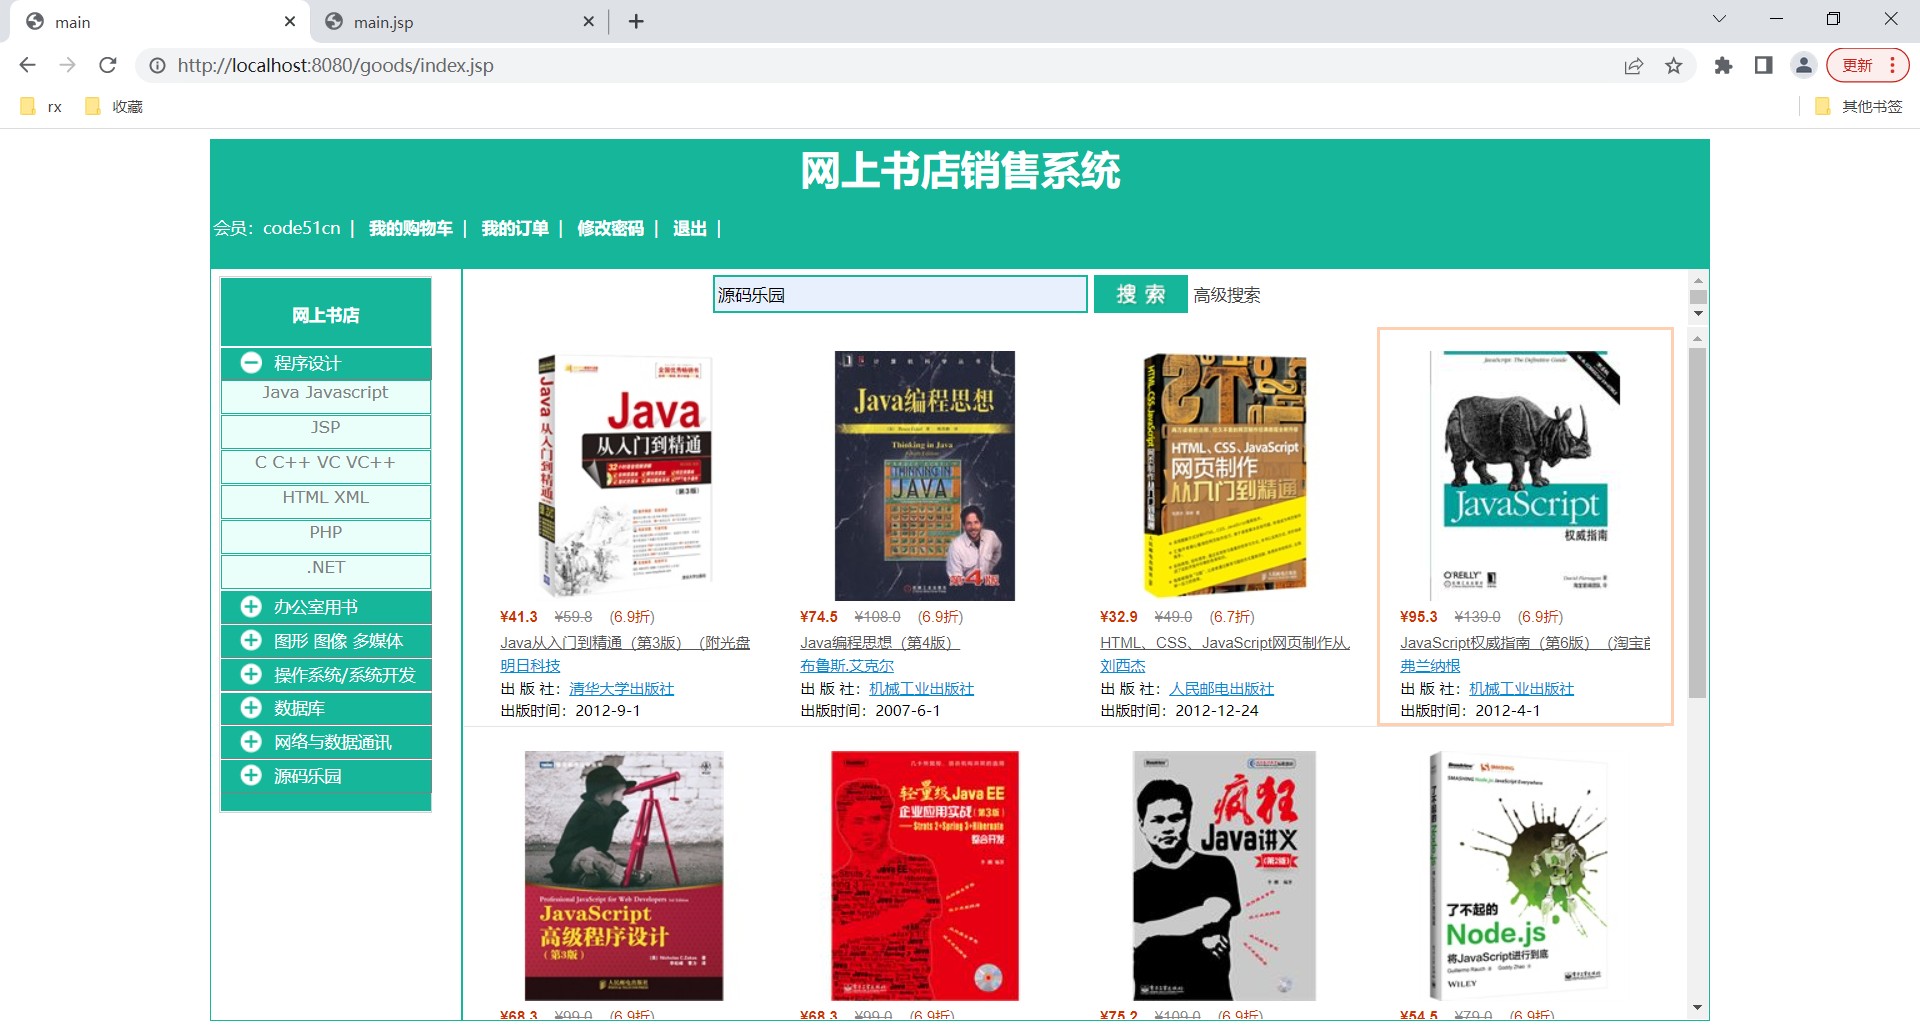Go to 修改密码 change password

pos(610,228)
